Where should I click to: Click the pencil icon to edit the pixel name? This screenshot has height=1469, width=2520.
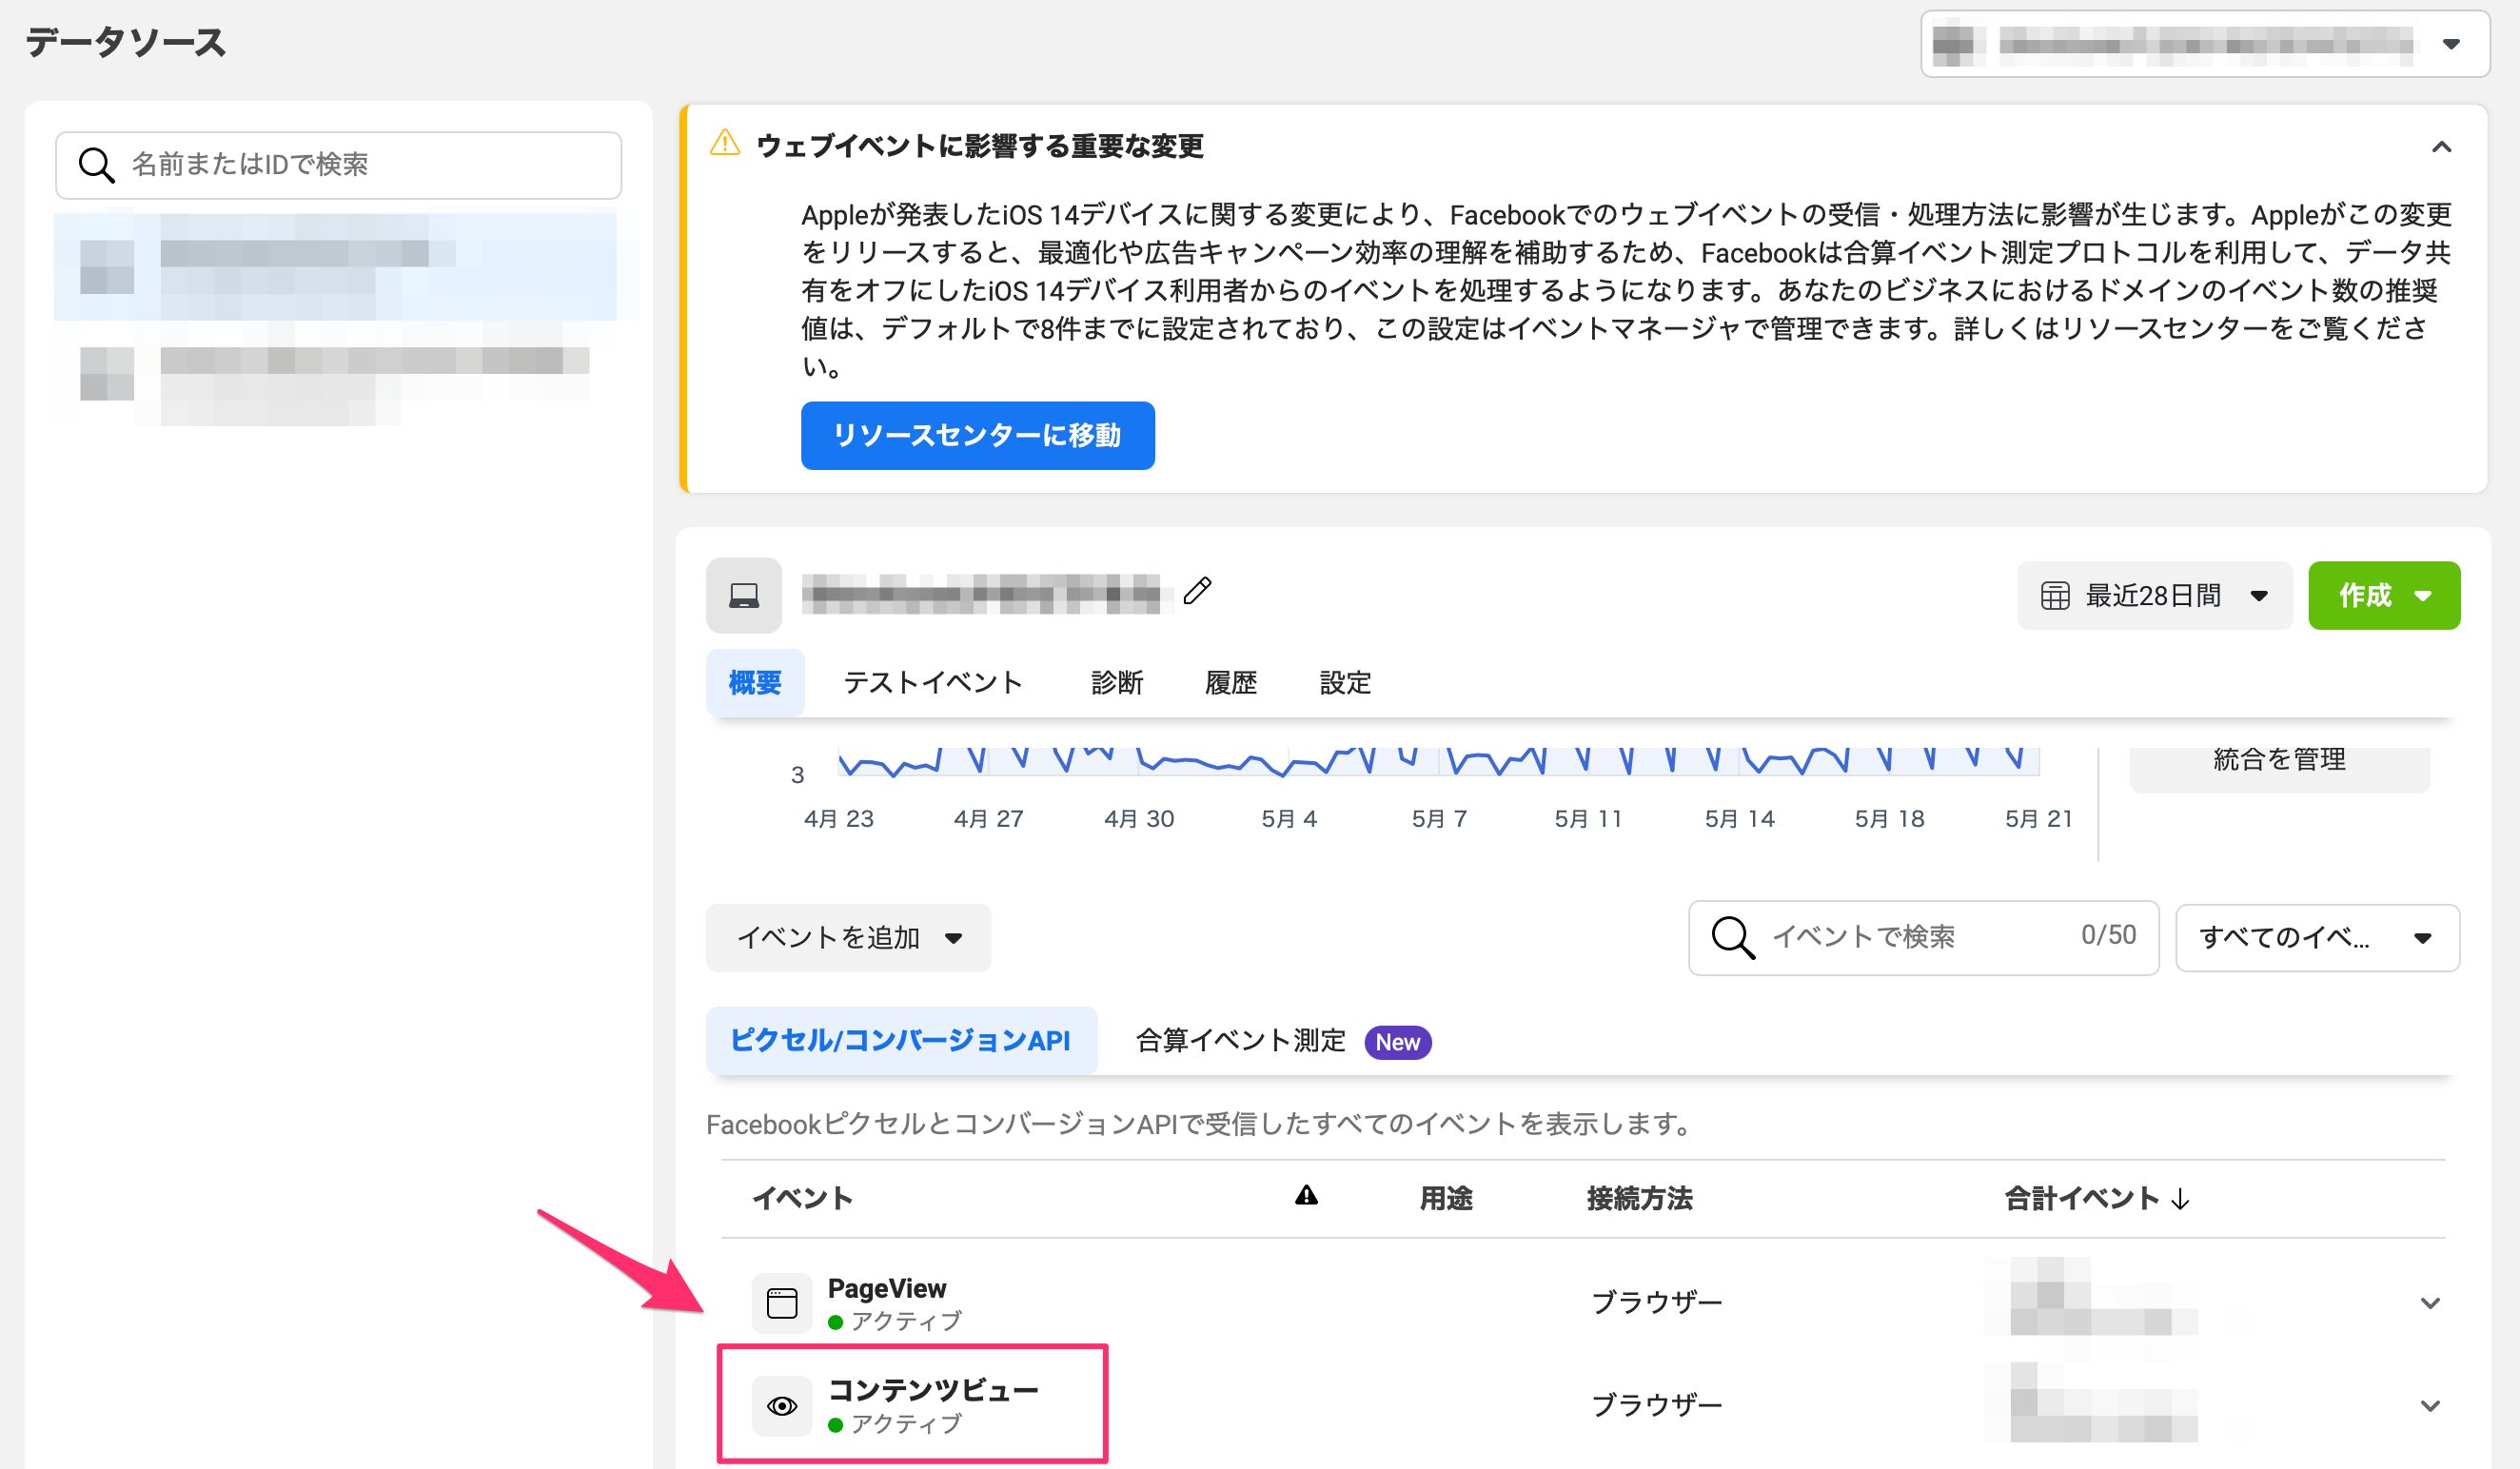[x=1197, y=591]
